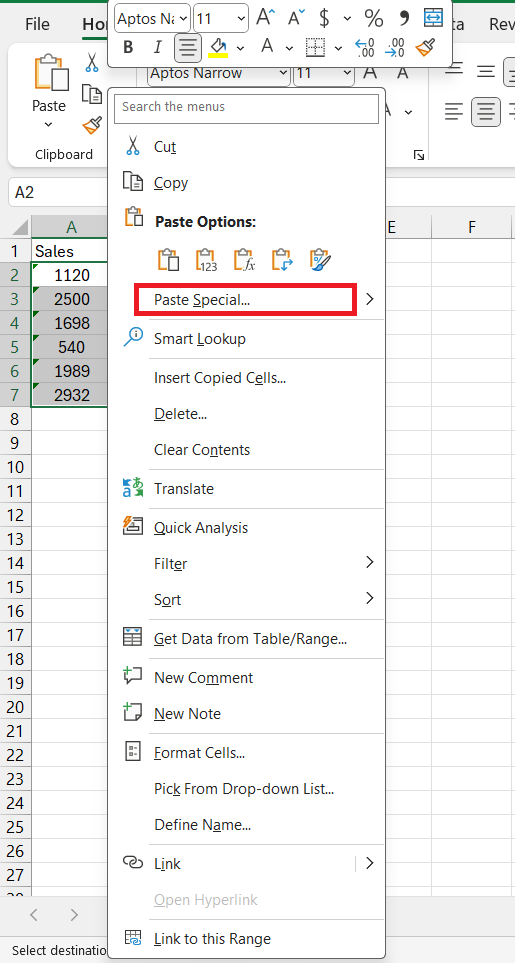This screenshot has width=515, height=963.
Task: Open fill color dropdown in mini toolbar
Action: [x=241, y=47]
